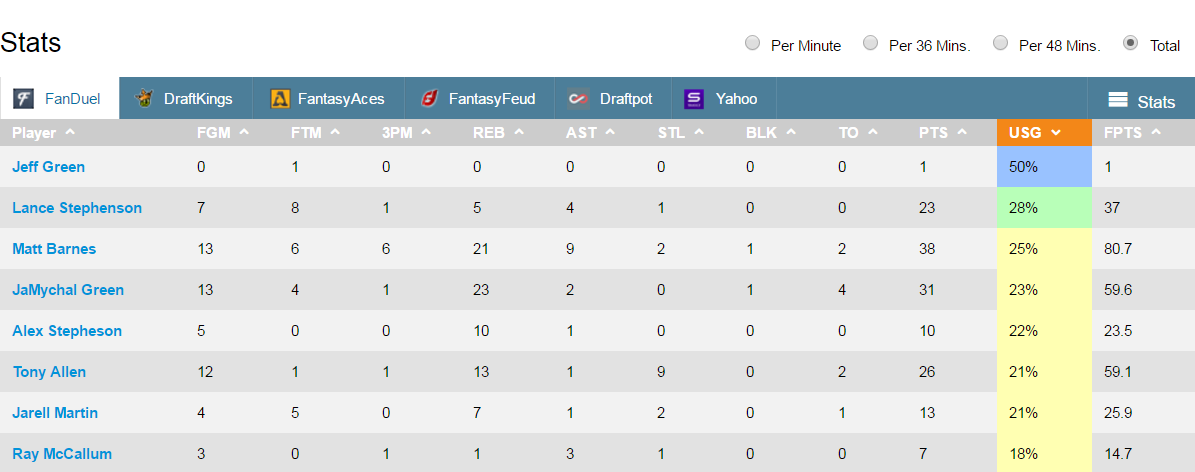Select the Total radio button
Screen dimensions: 1195x472
(1131, 43)
